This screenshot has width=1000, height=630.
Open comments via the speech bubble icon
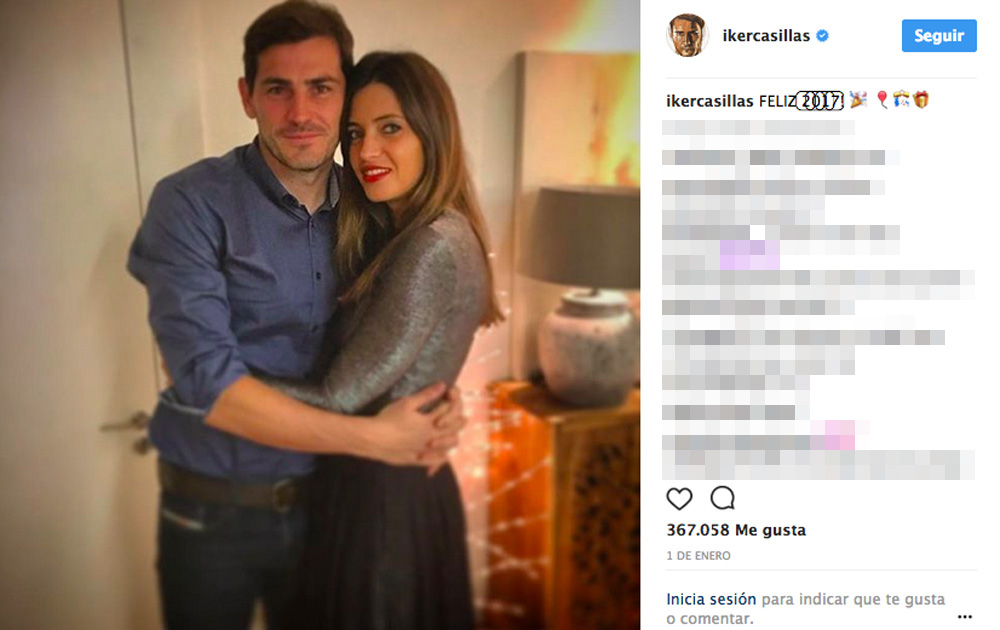pos(723,498)
